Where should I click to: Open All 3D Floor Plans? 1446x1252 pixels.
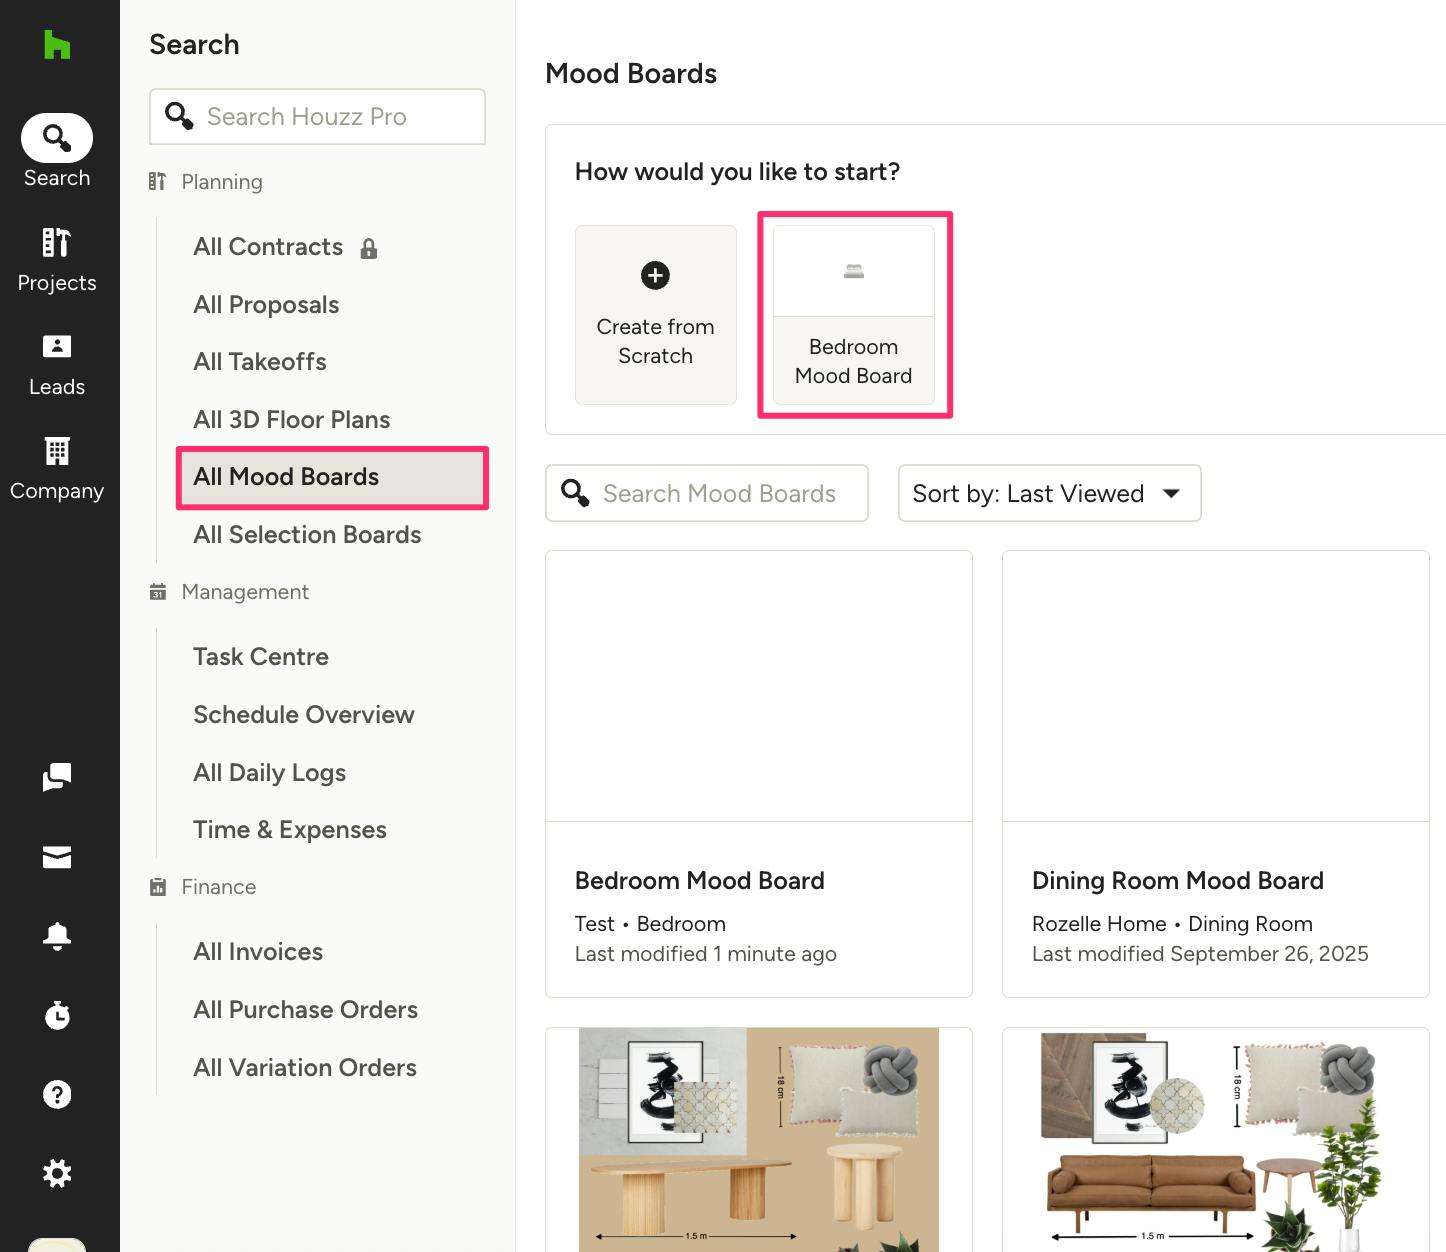coord(291,420)
